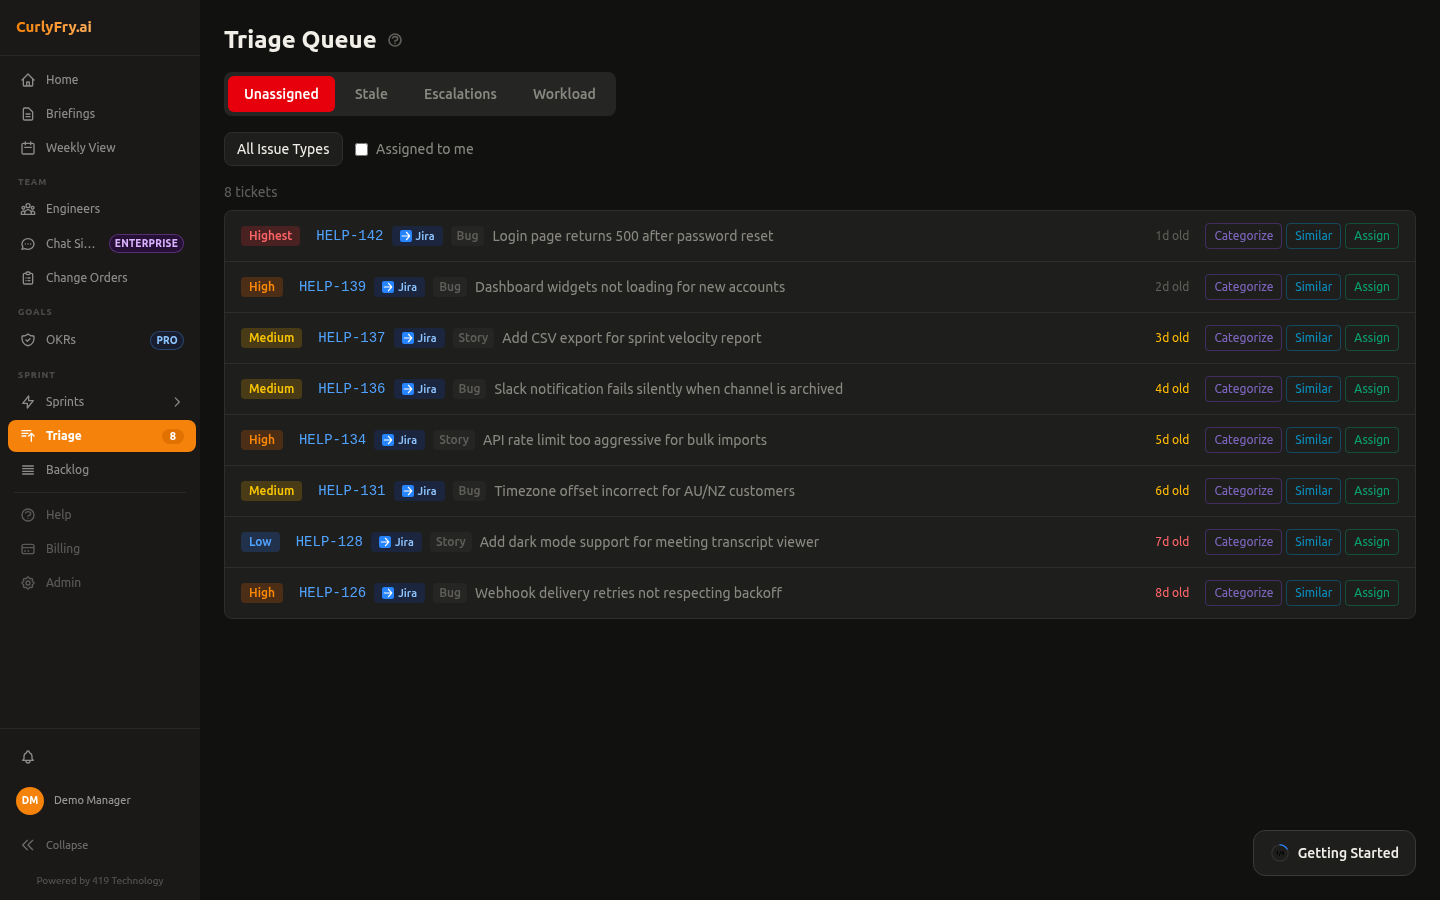Open the HELP-137 Jira ticket link

click(419, 338)
